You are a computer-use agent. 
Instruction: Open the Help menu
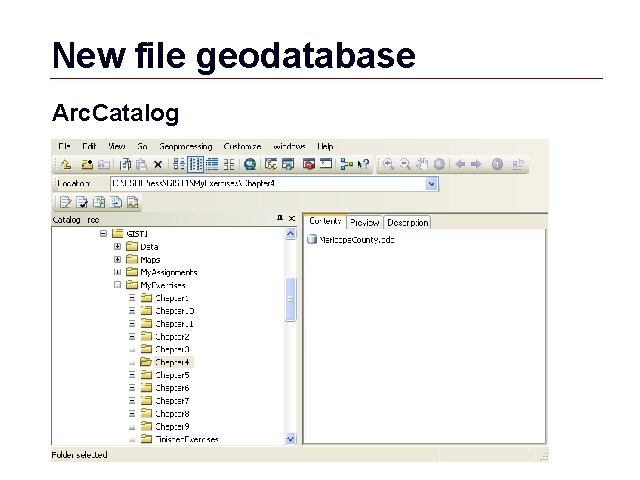[x=325, y=147]
